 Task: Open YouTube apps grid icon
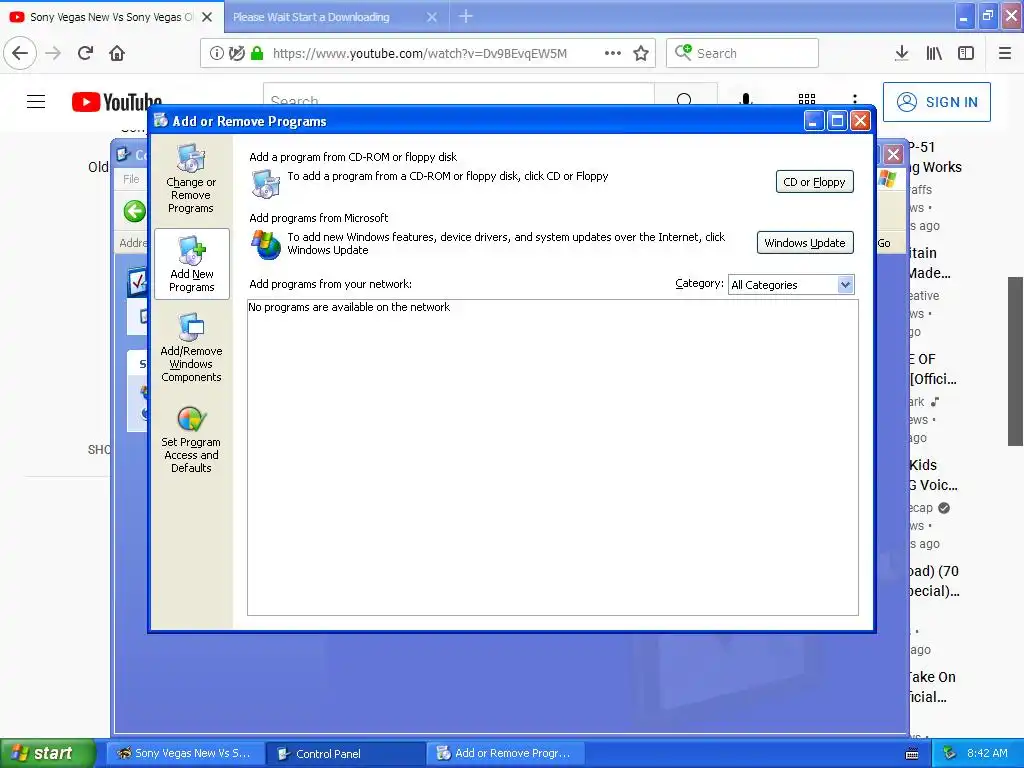click(807, 99)
